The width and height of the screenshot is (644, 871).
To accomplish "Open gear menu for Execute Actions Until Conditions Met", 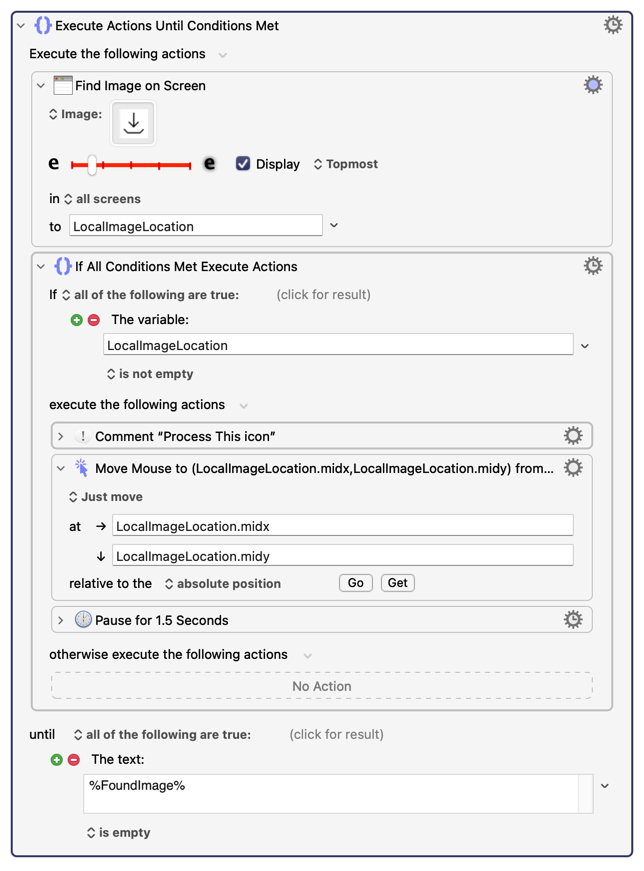I will click(x=612, y=25).
